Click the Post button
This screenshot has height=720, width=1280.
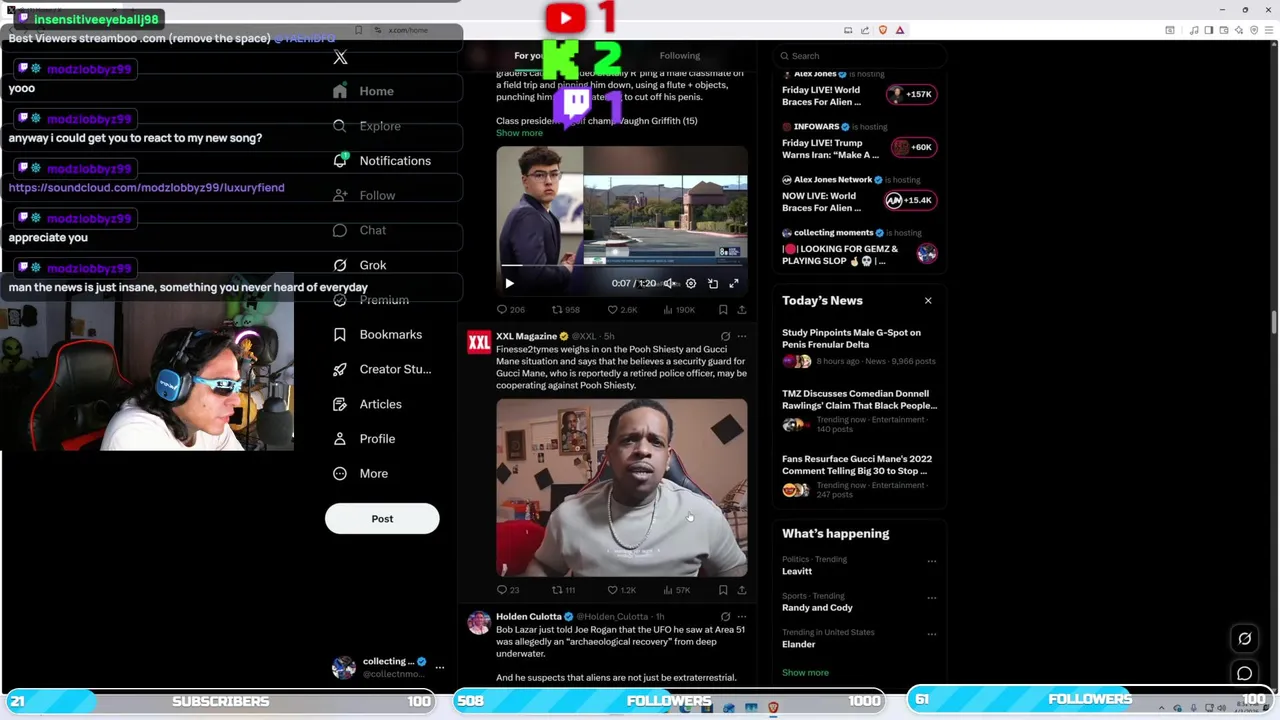pyautogui.click(x=382, y=518)
